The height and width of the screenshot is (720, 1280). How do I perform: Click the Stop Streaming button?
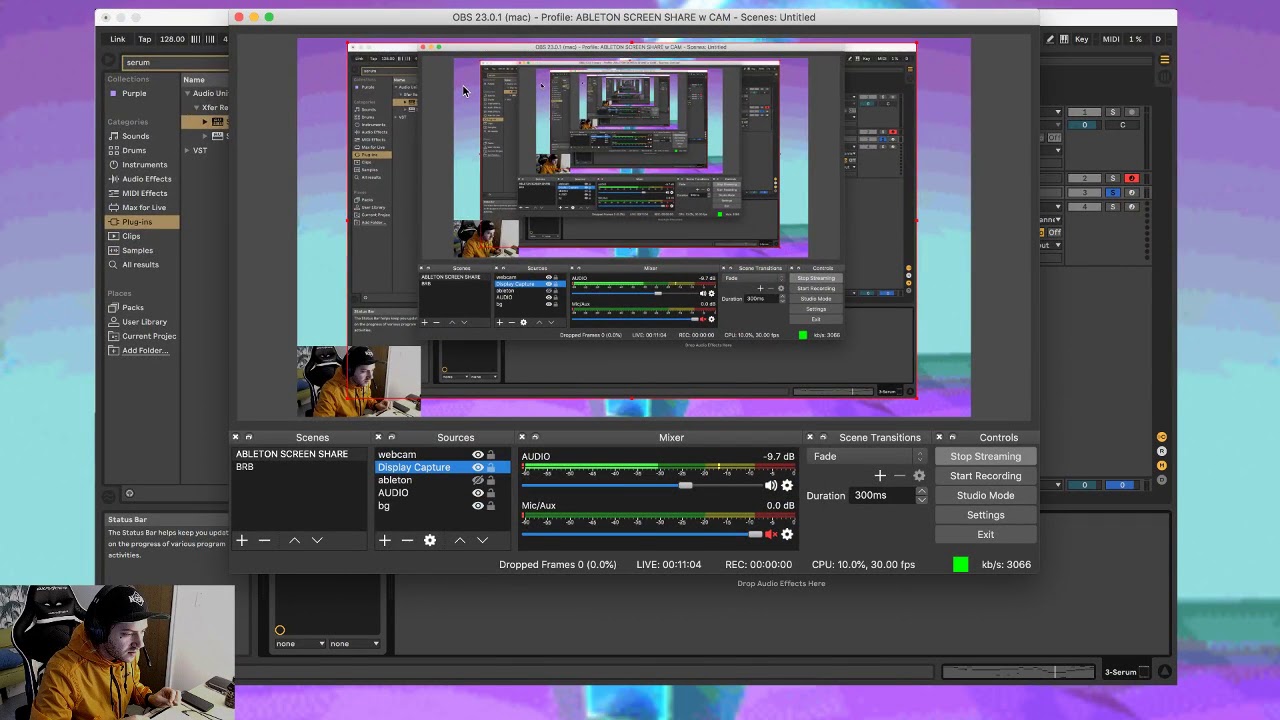click(985, 457)
